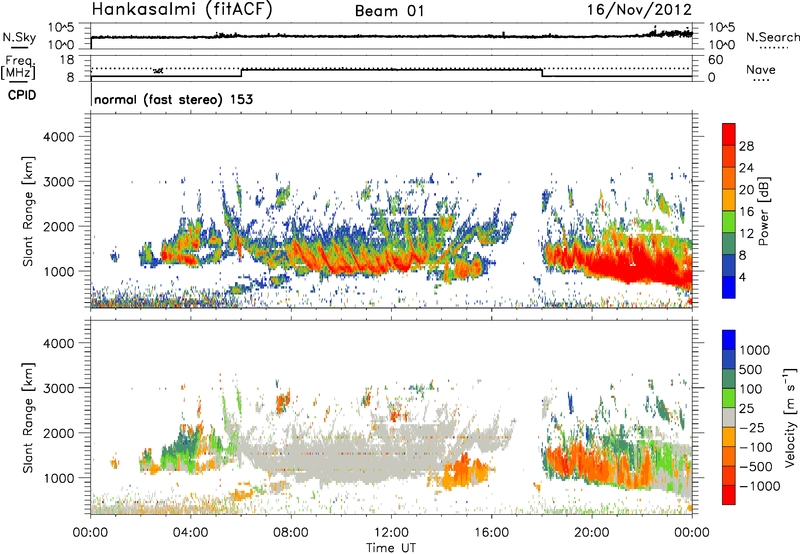800x554 pixels.
Task: Click the Time UT axis label
Action: pos(391,548)
